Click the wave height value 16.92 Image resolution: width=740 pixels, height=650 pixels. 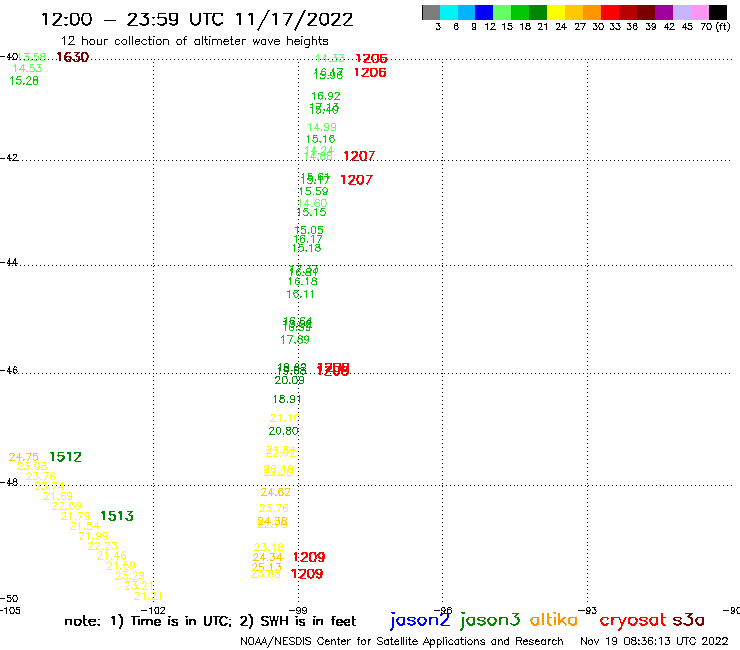(326, 96)
